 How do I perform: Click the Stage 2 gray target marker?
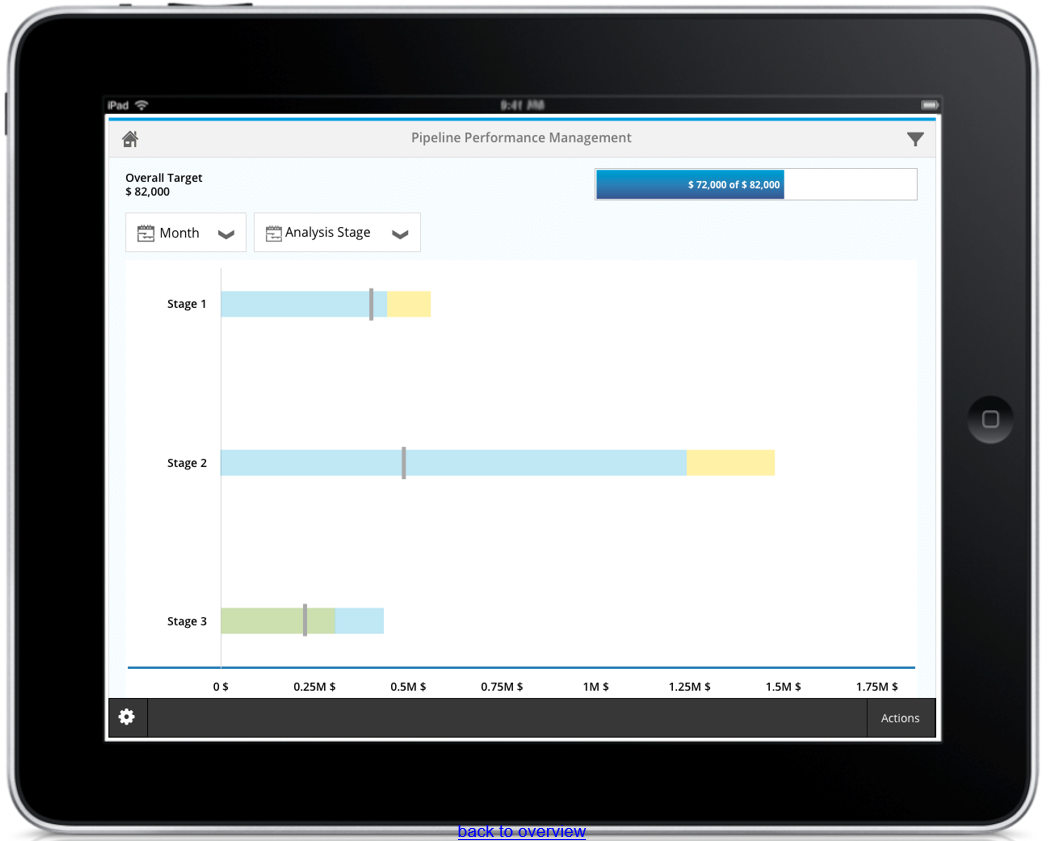point(404,463)
